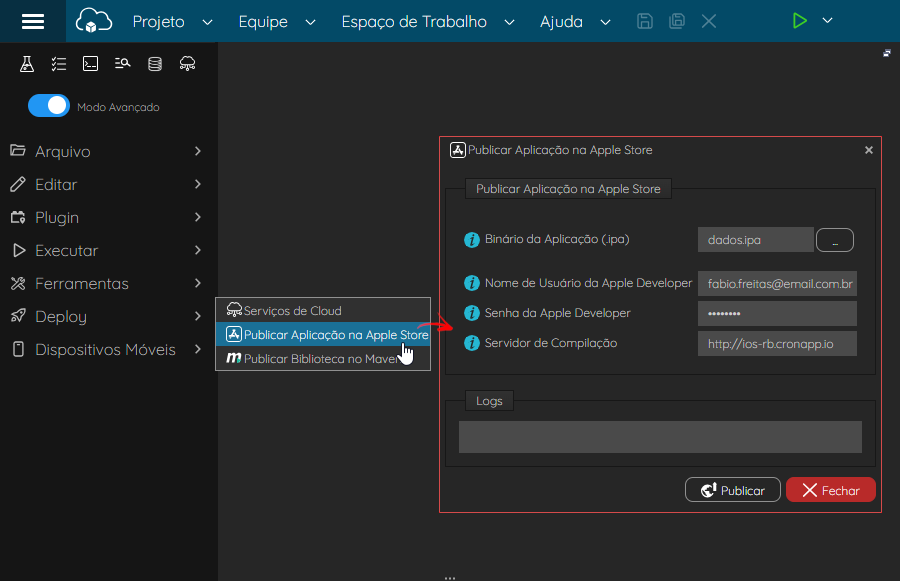Click info icon for Binário da Aplicação

point(472,239)
